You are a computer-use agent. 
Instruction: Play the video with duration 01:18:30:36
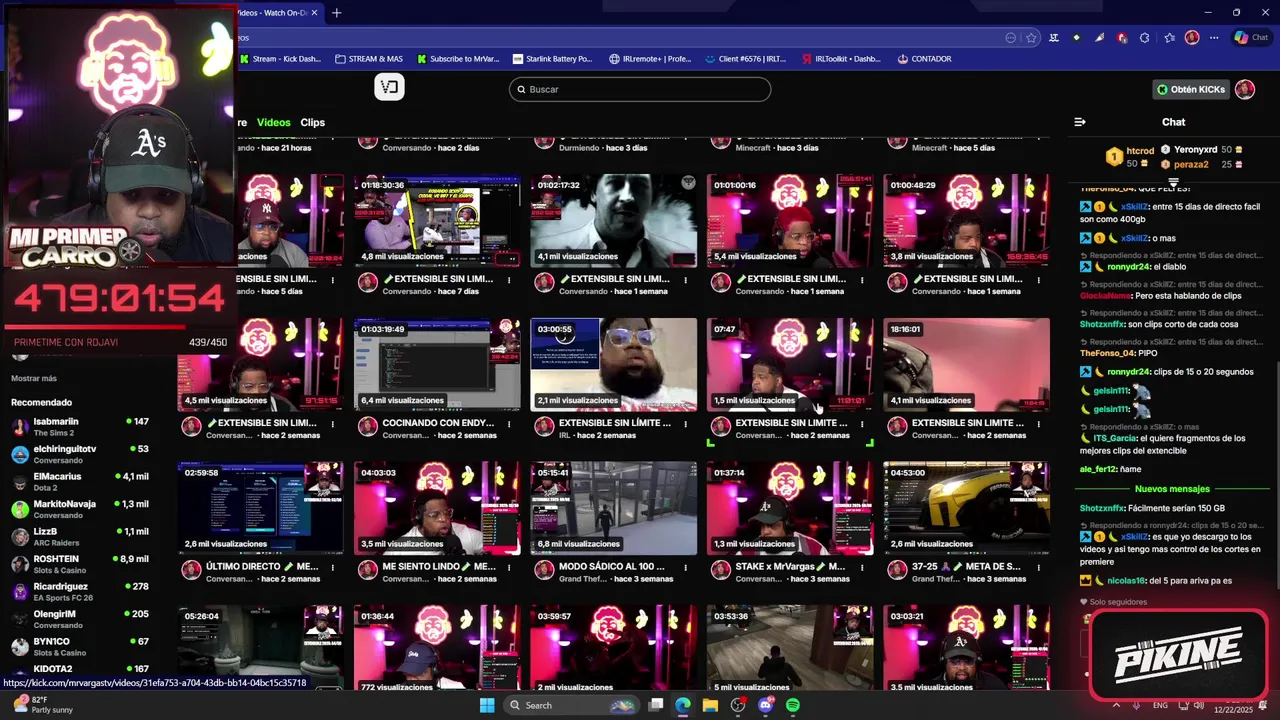pos(437,221)
